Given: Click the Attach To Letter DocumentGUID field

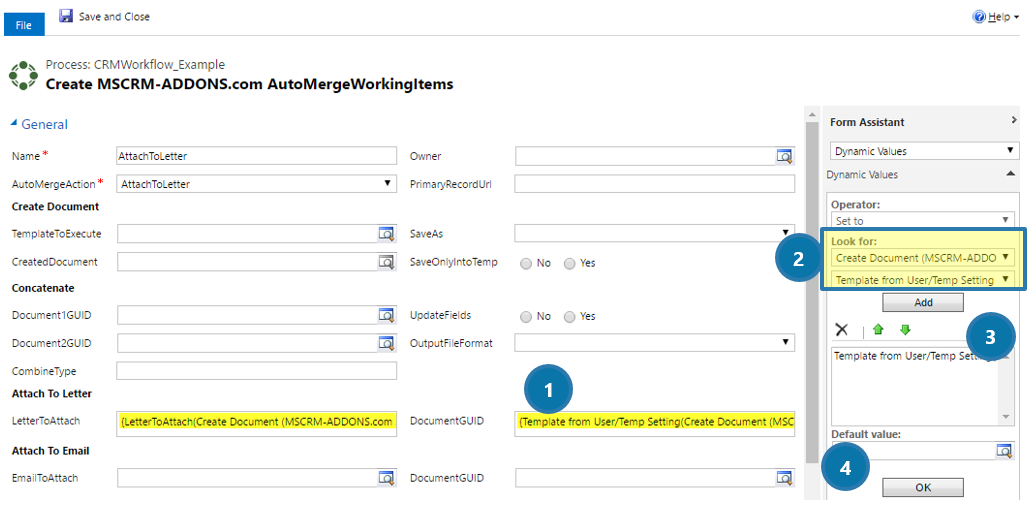Looking at the screenshot, I should click(x=654, y=421).
